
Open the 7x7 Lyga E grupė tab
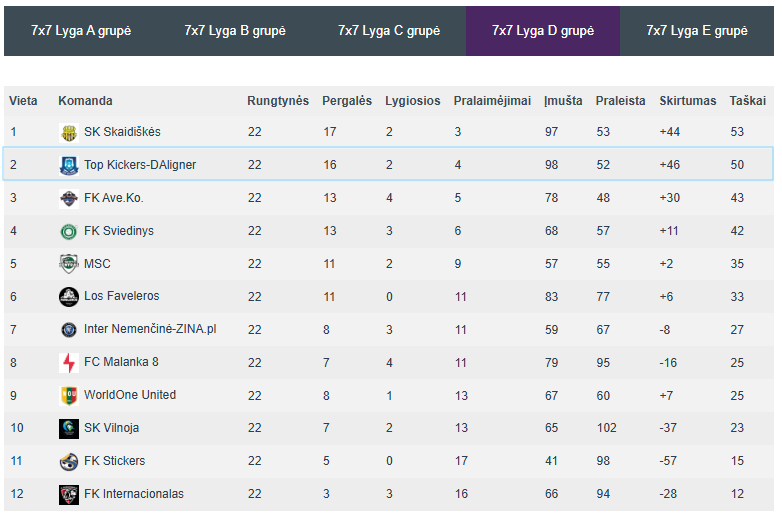[x=697, y=31]
